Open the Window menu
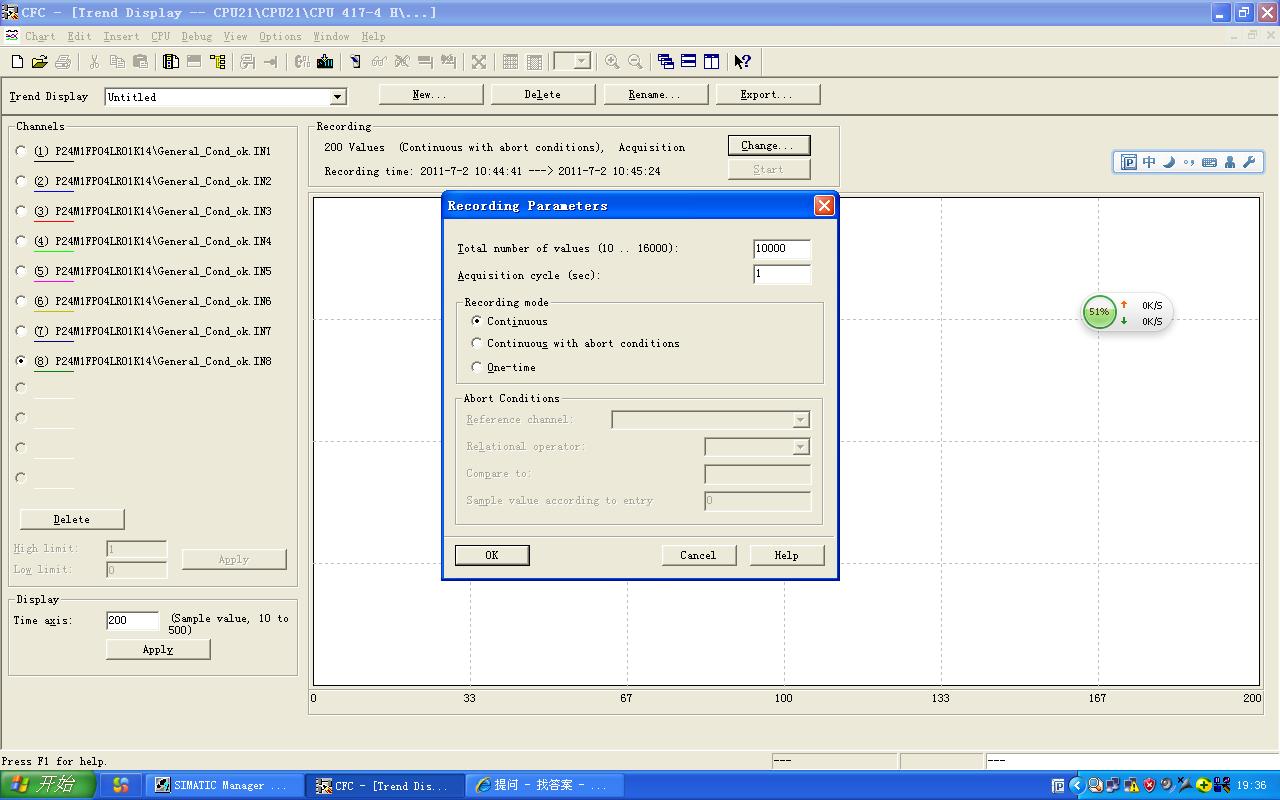Screen dimensions: 1280x800 (x=331, y=36)
